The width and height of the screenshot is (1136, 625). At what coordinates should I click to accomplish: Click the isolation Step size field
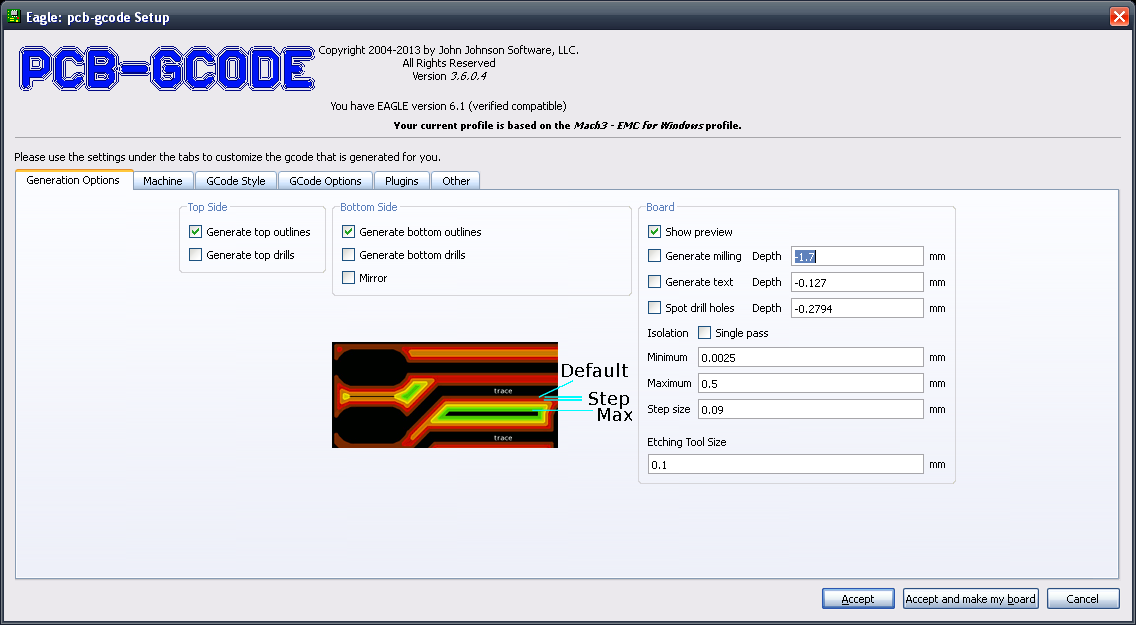810,409
